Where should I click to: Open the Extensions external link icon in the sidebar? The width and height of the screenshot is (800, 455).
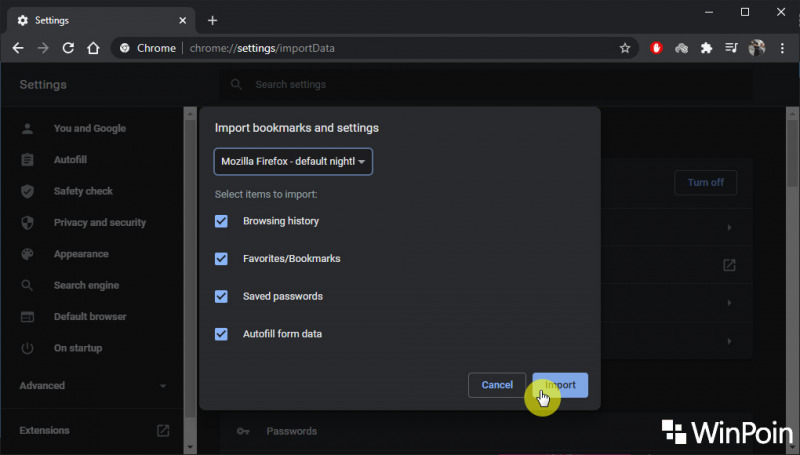163,431
